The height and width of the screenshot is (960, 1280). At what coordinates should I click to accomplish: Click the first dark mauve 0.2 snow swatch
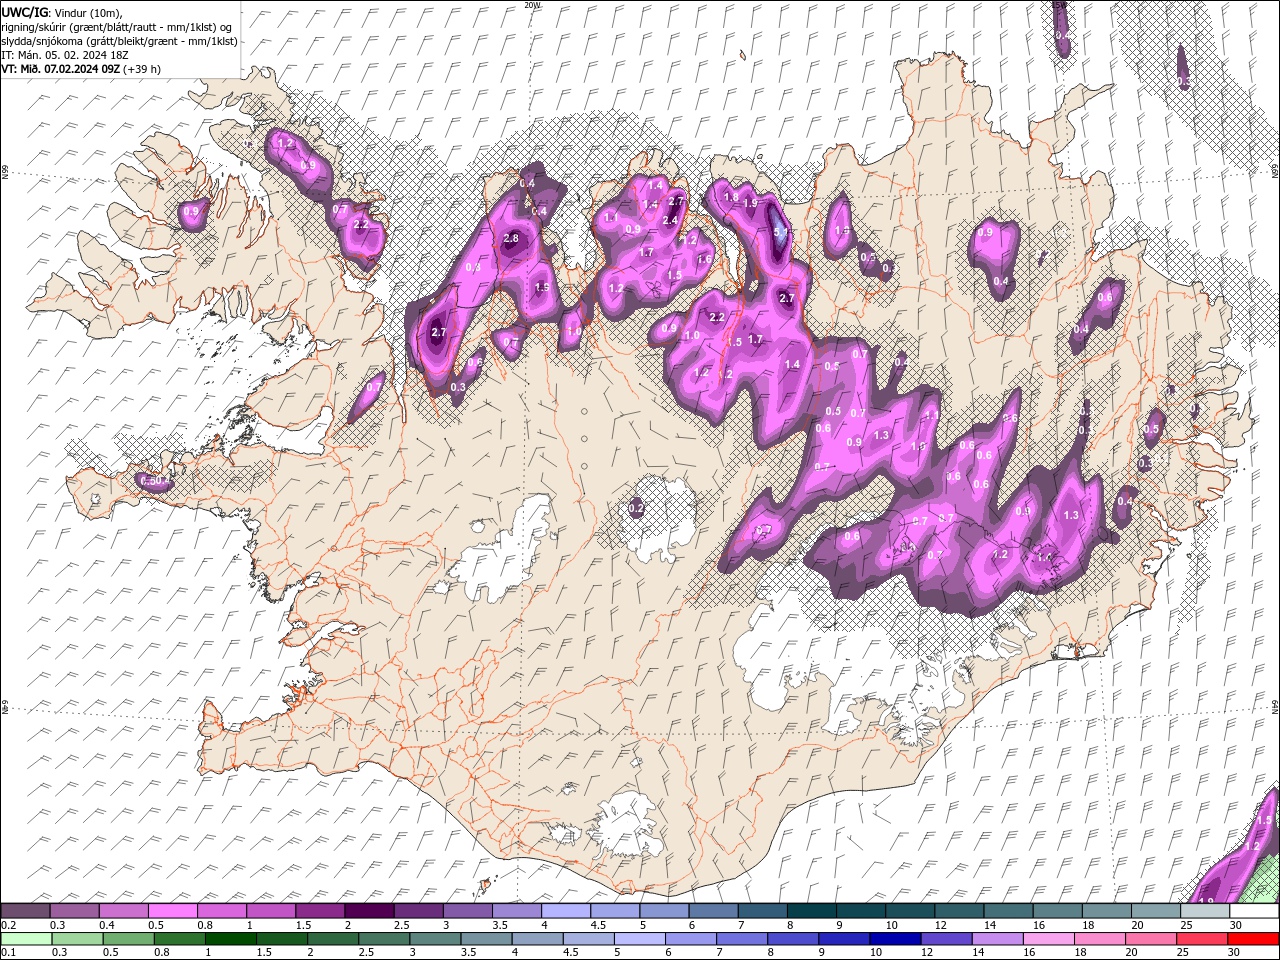[25, 911]
